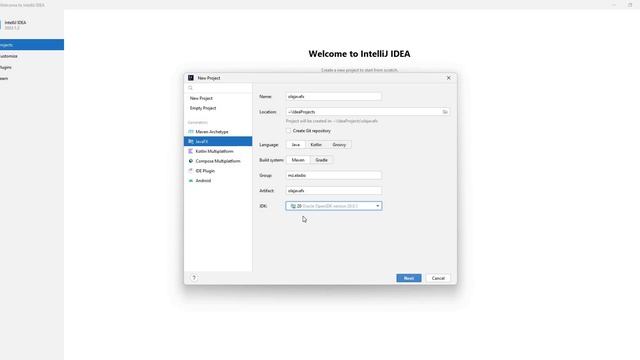Click the Kotlin Multiplatform icon

click(x=191, y=151)
